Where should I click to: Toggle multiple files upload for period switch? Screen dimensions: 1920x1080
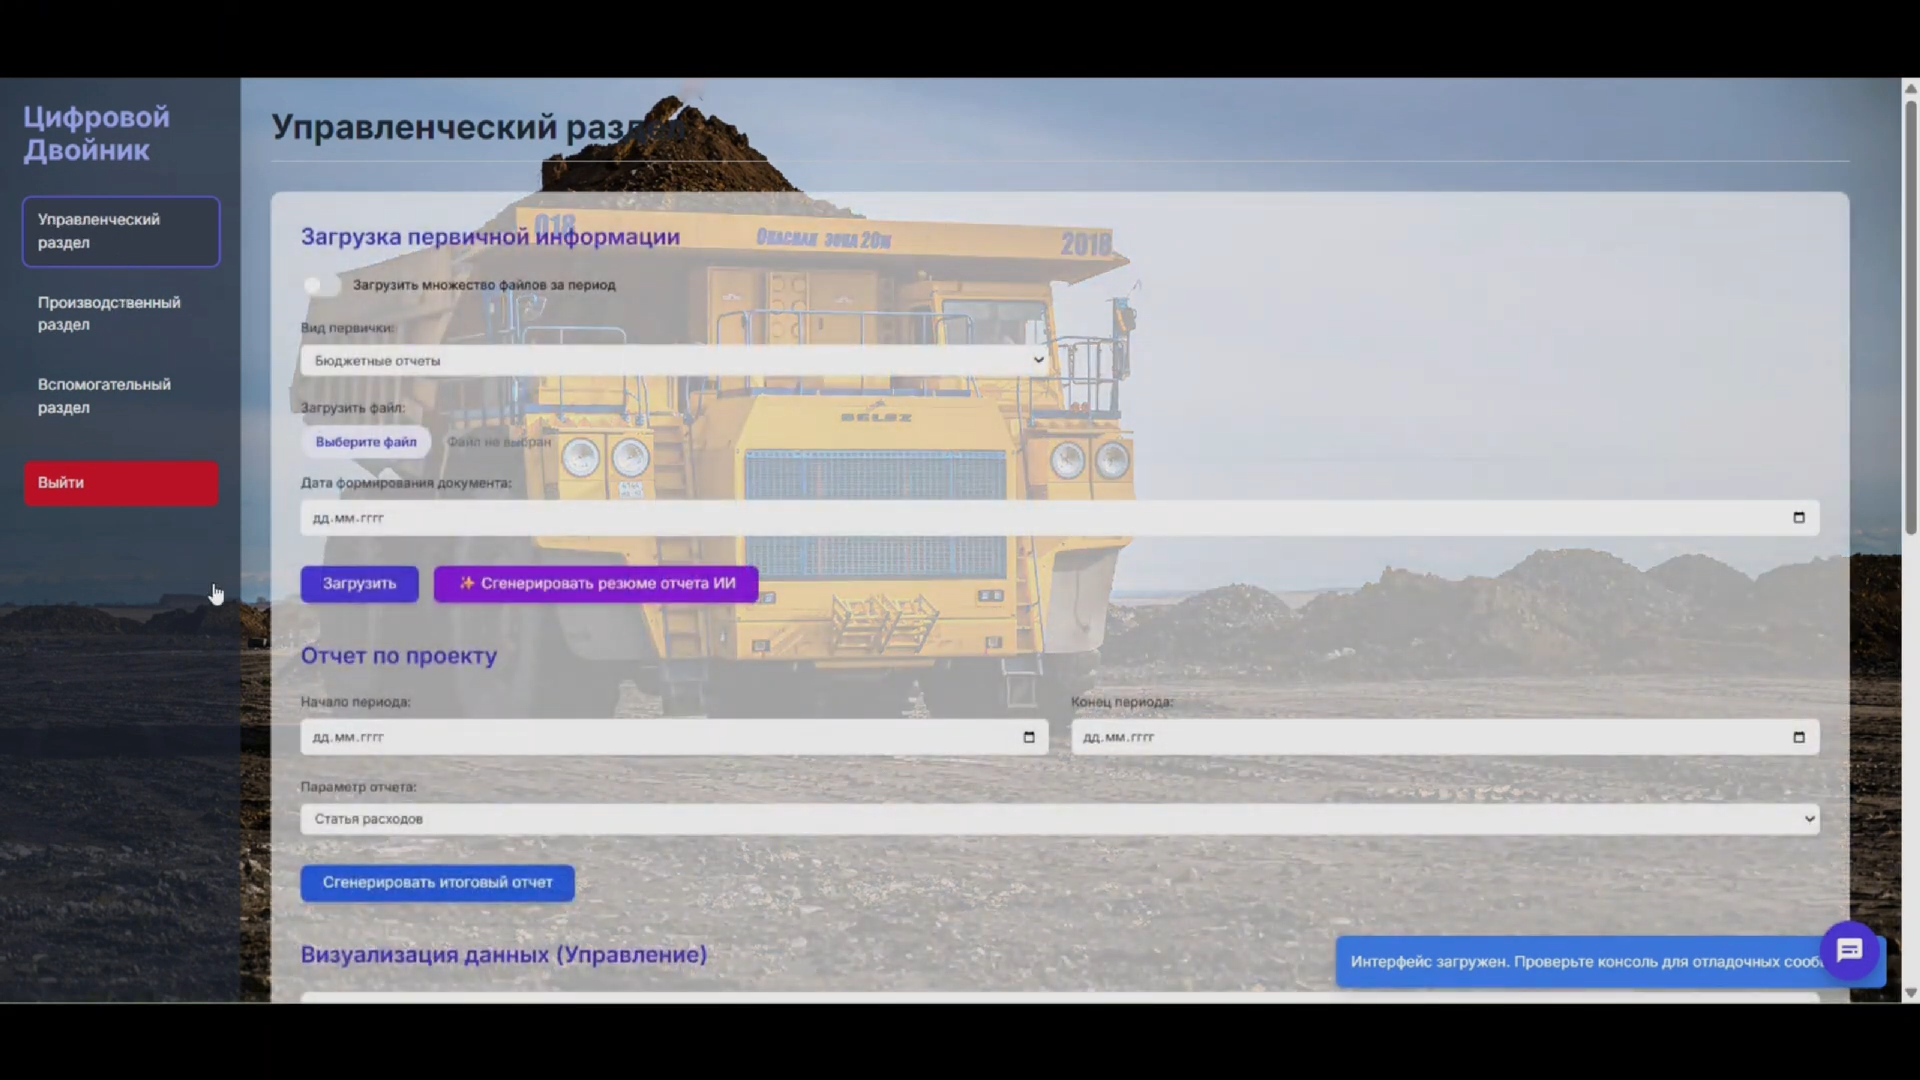coord(322,285)
